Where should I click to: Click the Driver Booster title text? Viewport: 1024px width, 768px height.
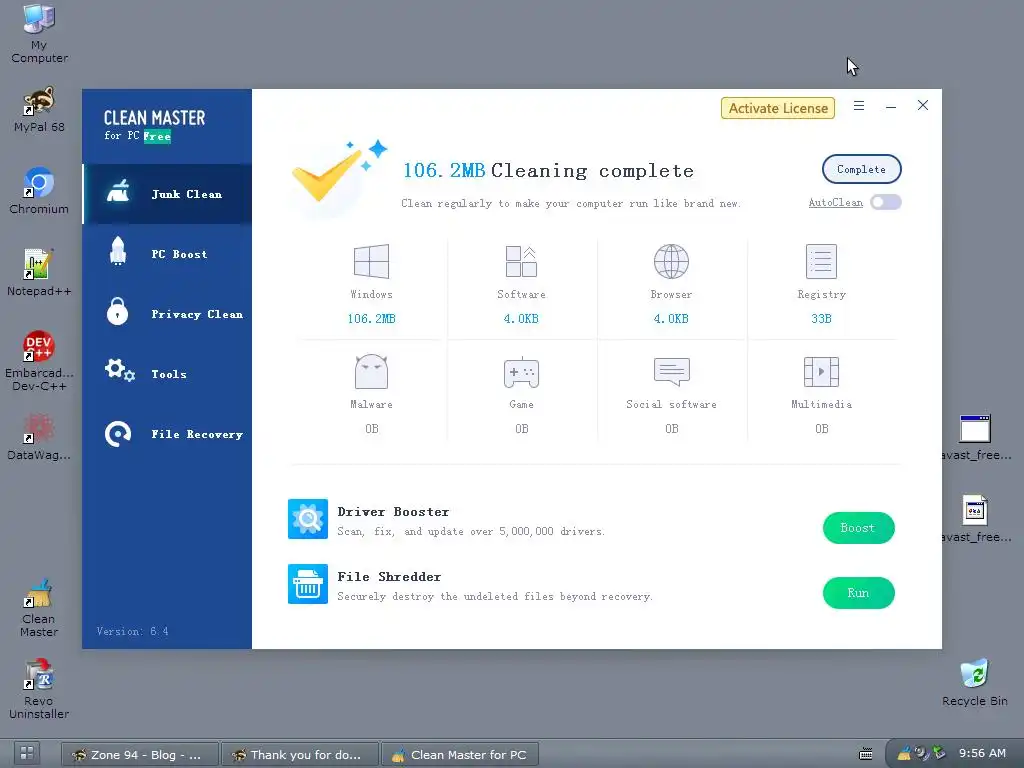pos(393,512)
